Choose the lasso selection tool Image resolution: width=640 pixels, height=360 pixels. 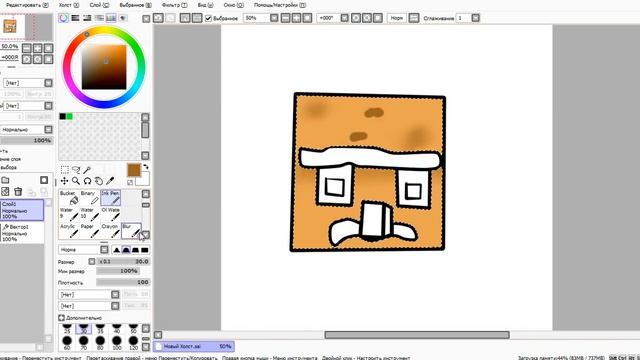click(76, 169)
